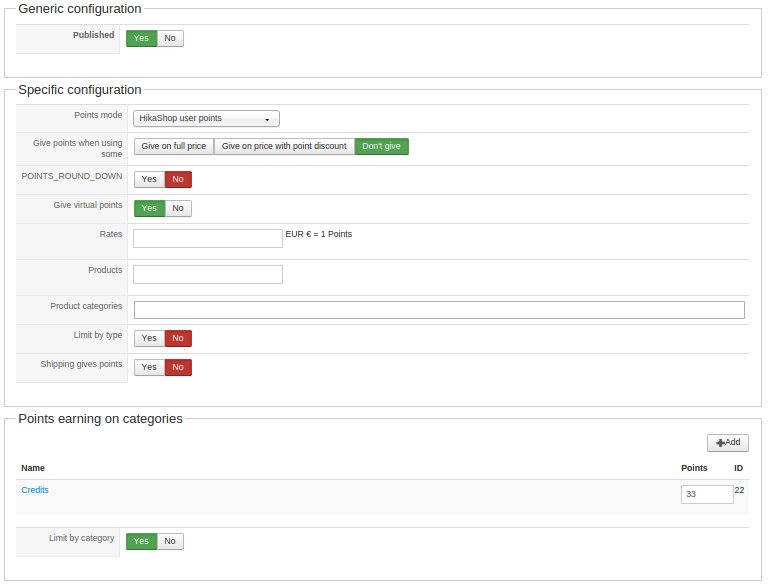
Task: Focus the Rates input field
Action: [x=208, y=238]
